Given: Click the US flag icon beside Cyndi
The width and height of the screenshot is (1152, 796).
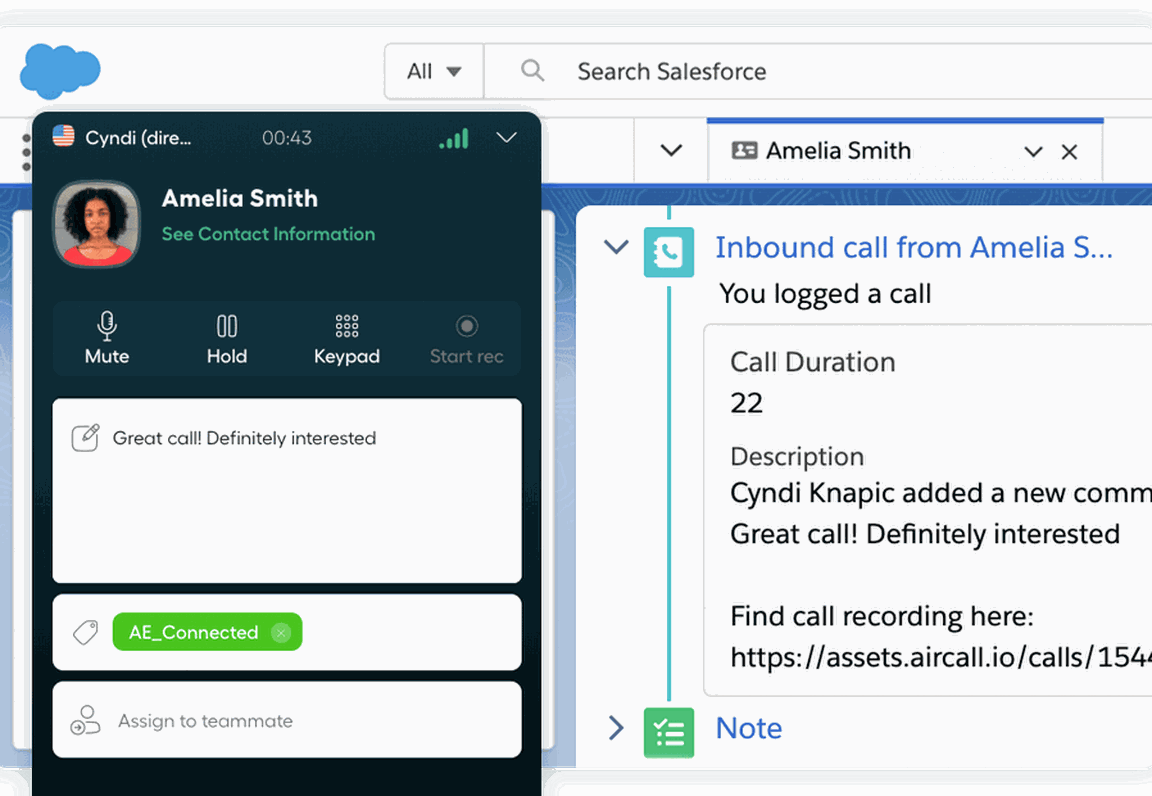Looking at the screenshot, I should tap(64, 136).
